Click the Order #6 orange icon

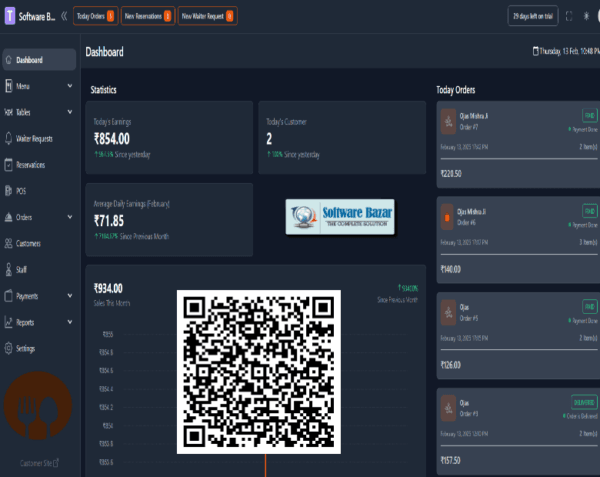447,217
